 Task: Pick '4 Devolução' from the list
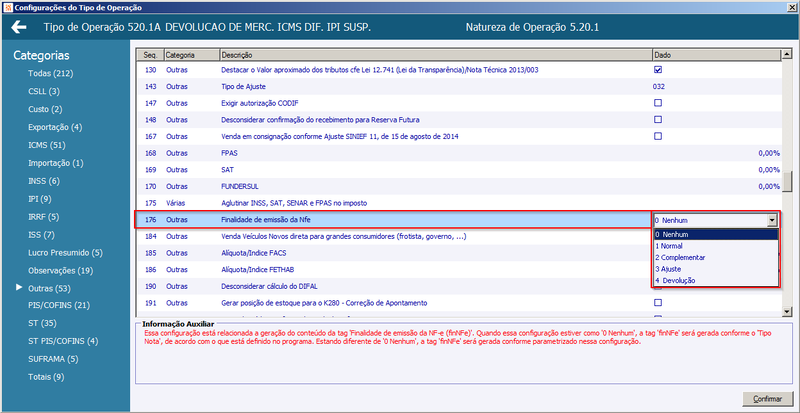pos(716,280)
